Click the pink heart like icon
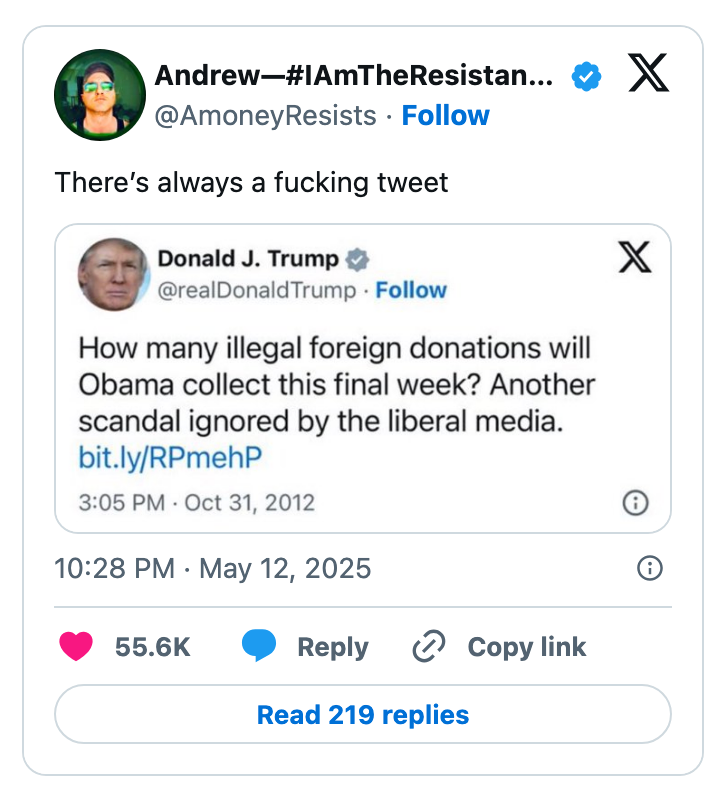The height and width of the screenshot is (800, 726). click(76, 647)
